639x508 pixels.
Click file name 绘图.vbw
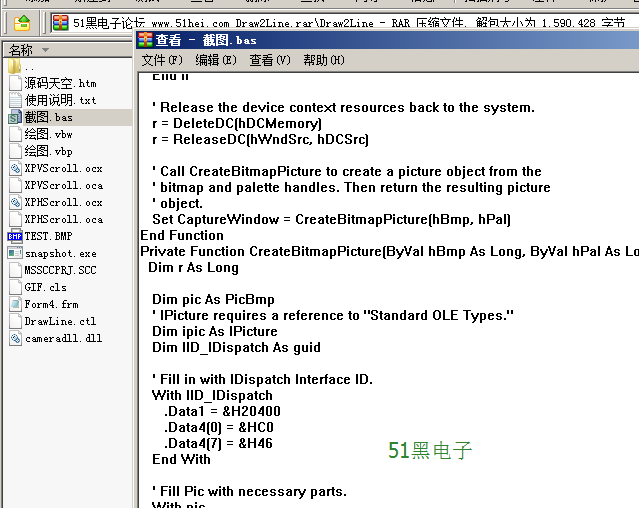click(48, 134)
